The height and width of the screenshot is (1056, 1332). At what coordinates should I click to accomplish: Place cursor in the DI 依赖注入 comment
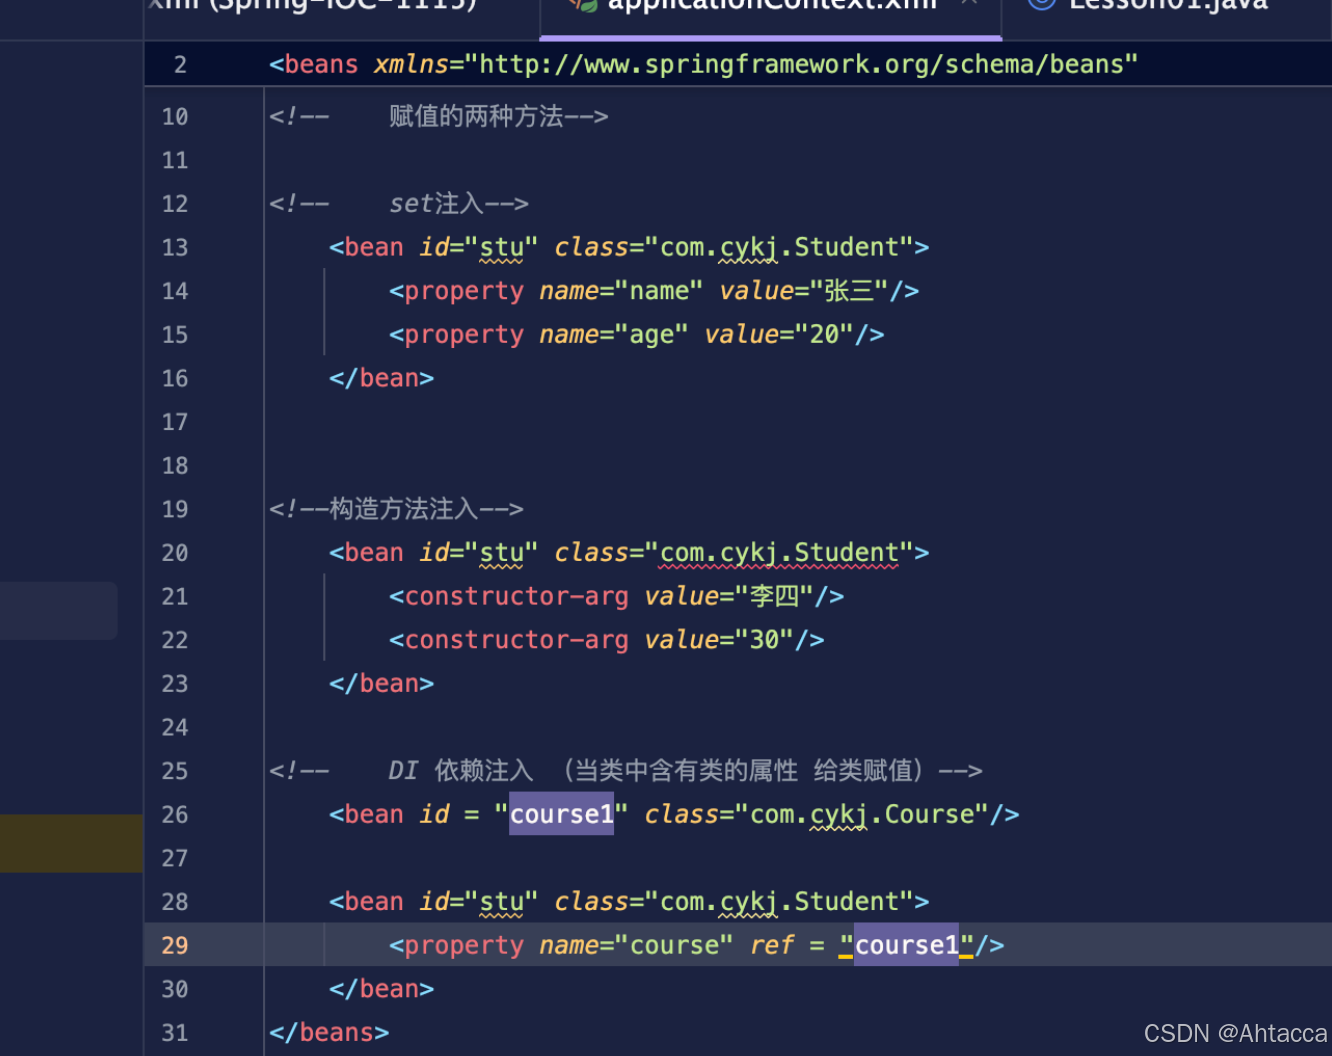click(x=461, y=771)
